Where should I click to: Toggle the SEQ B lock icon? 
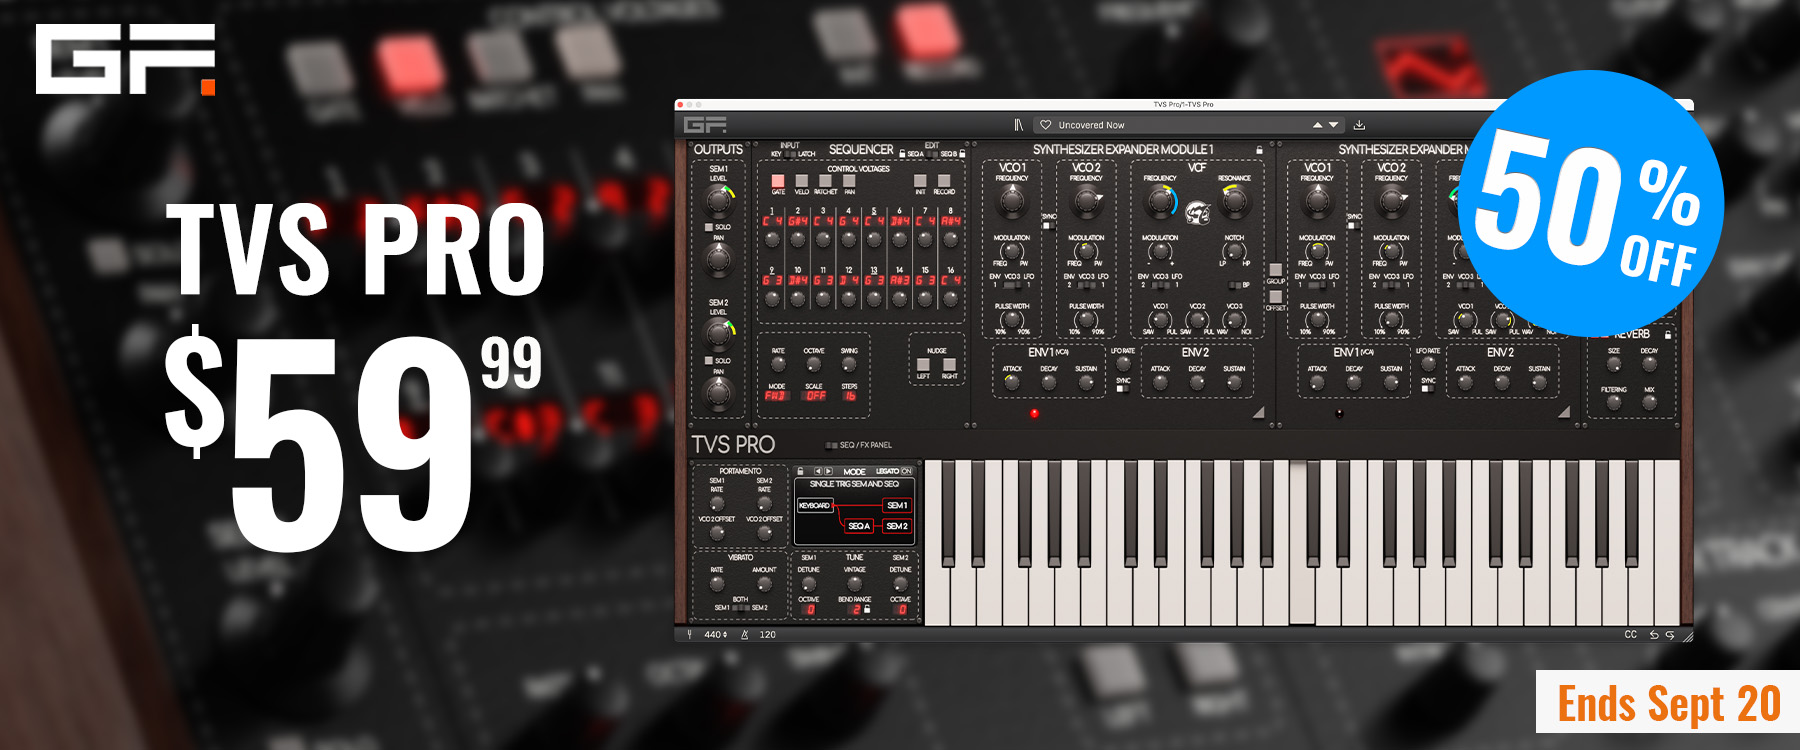pyautogui.click(x=961, y=154)
